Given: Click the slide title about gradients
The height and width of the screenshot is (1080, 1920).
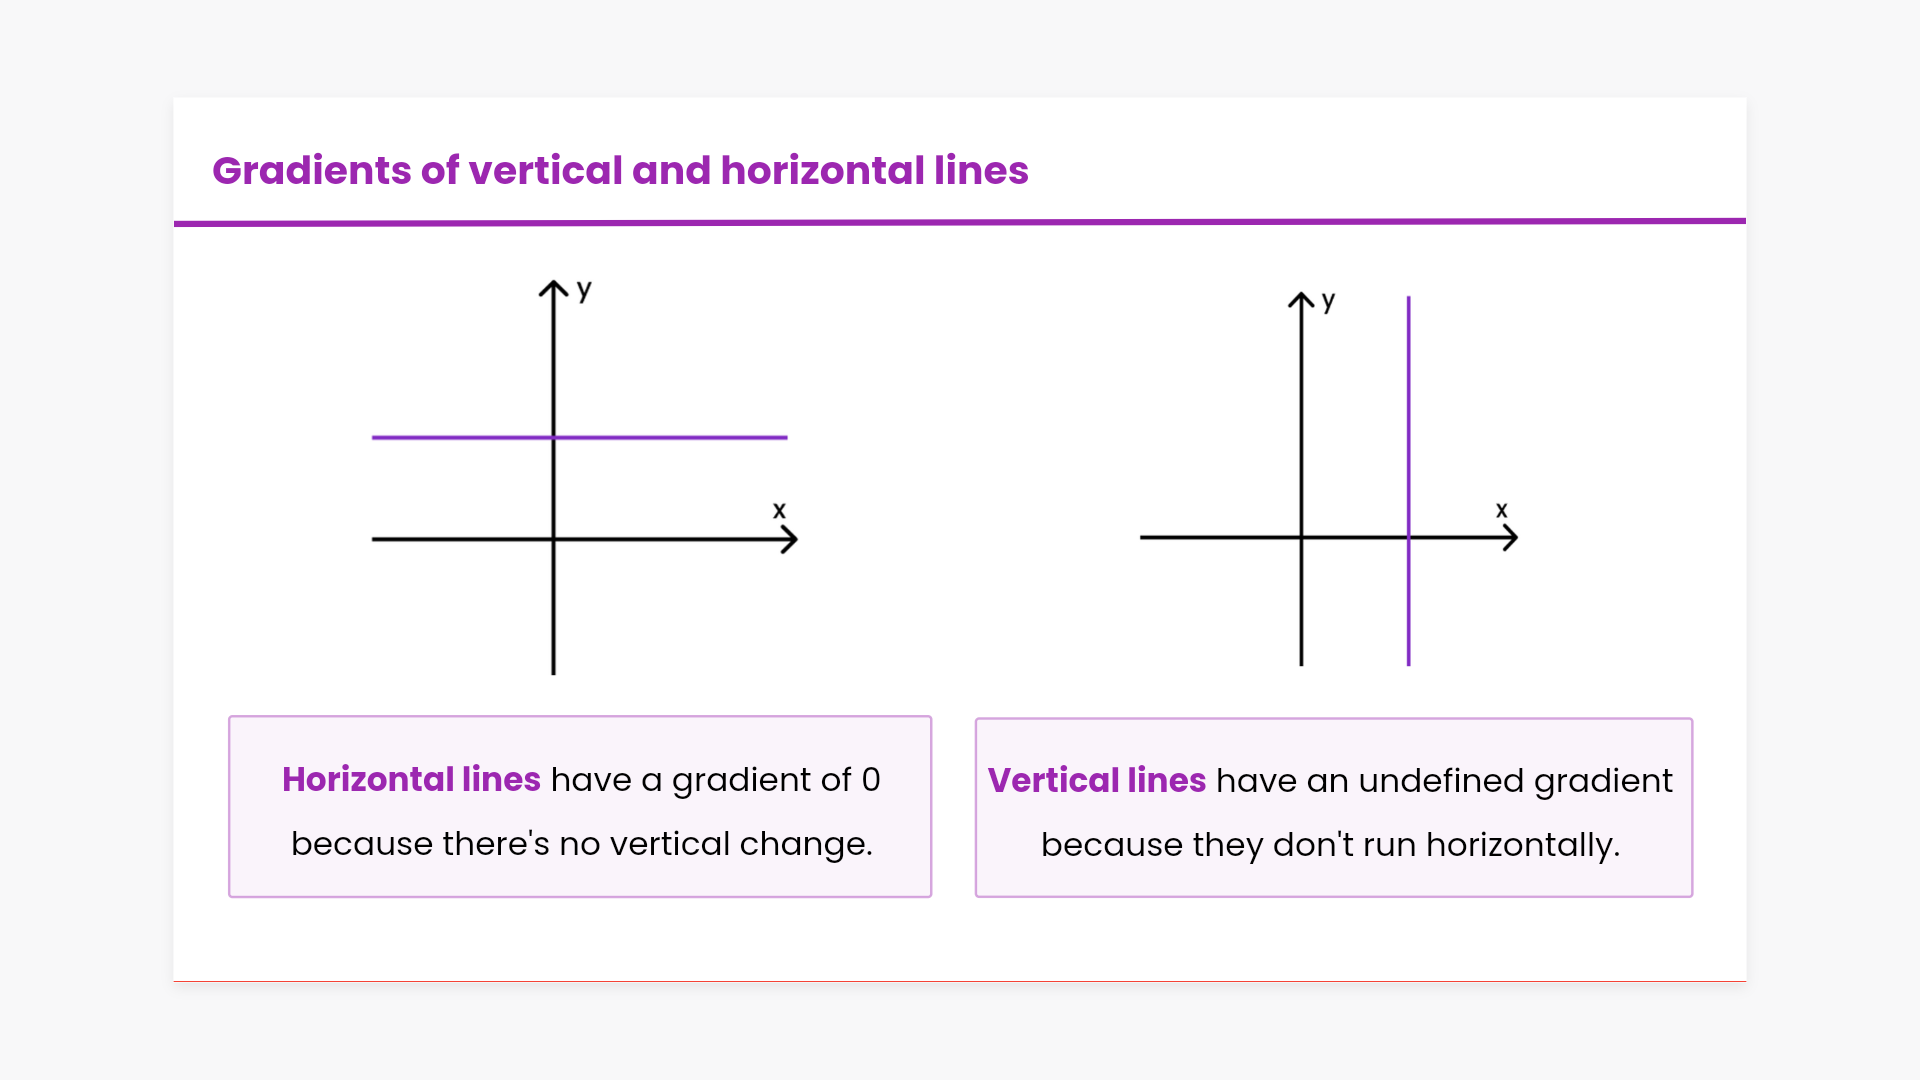Looking at the screenshot, I should [620, 171].
